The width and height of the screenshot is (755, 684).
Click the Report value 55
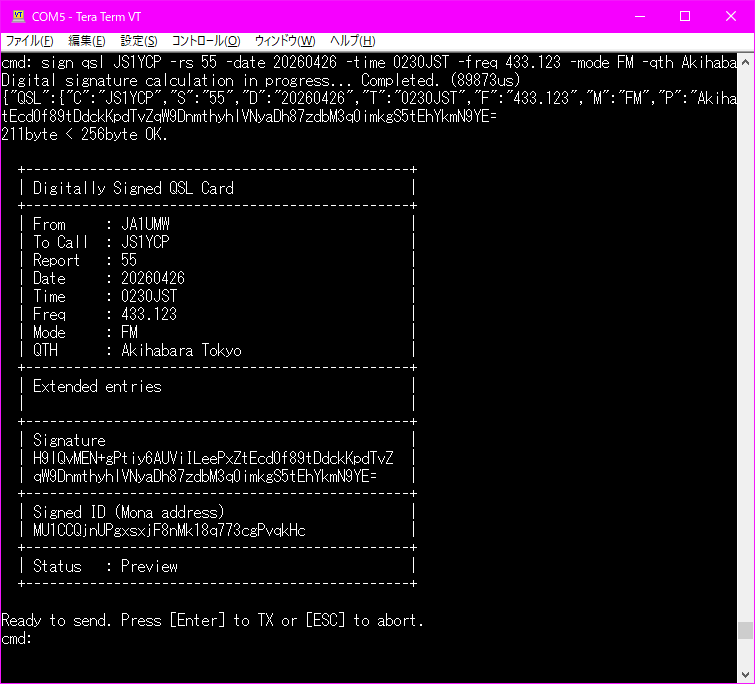click(x=129, y=260)
